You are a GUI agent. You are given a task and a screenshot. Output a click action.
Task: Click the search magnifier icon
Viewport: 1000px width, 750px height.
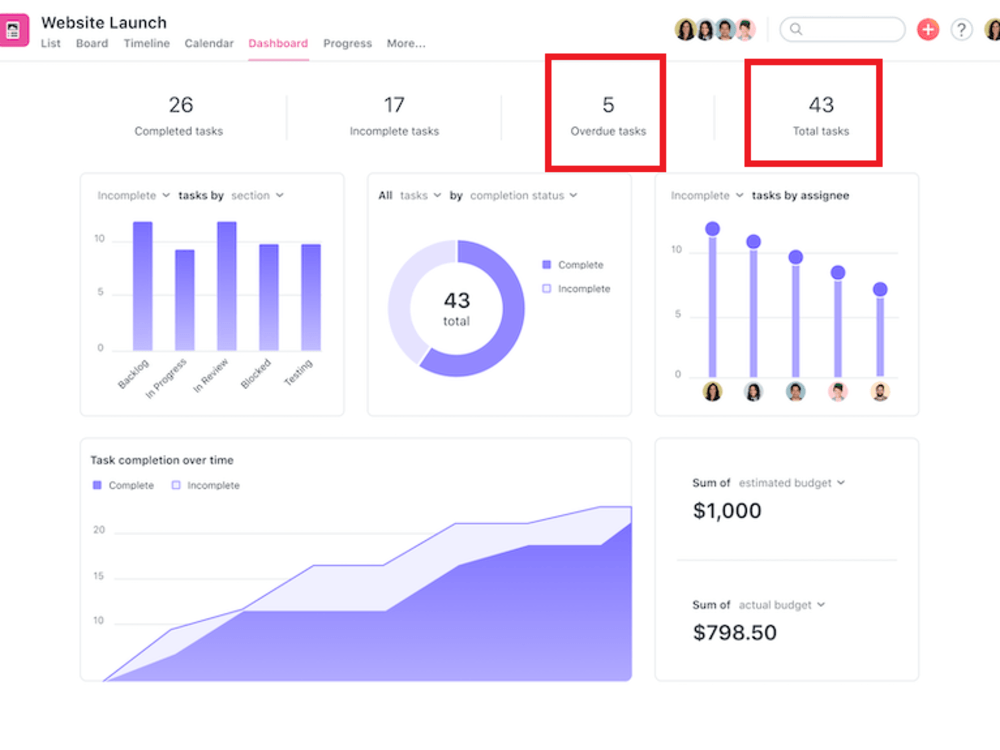(796, 29)
